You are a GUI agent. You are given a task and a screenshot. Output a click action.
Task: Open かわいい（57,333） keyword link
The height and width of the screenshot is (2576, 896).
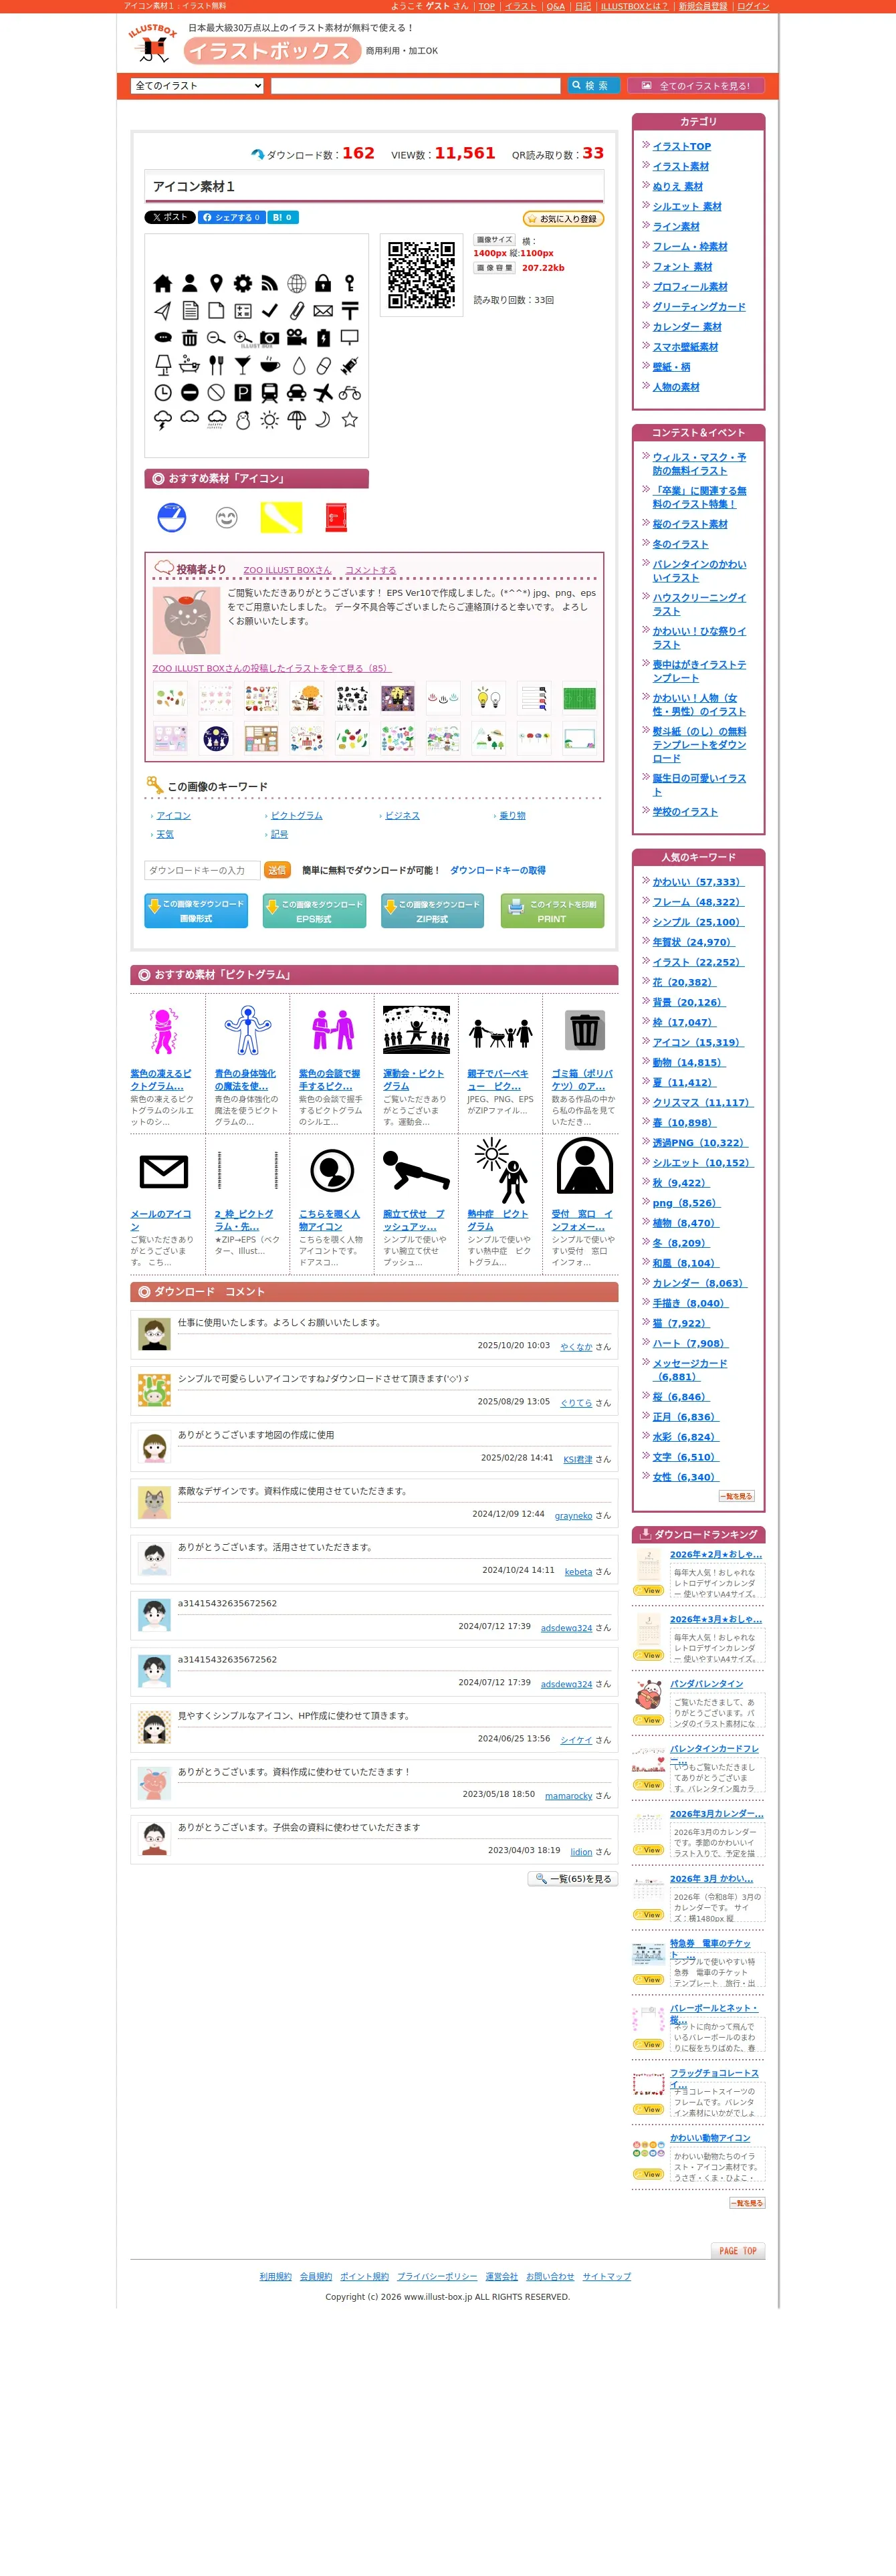(698, 882)
